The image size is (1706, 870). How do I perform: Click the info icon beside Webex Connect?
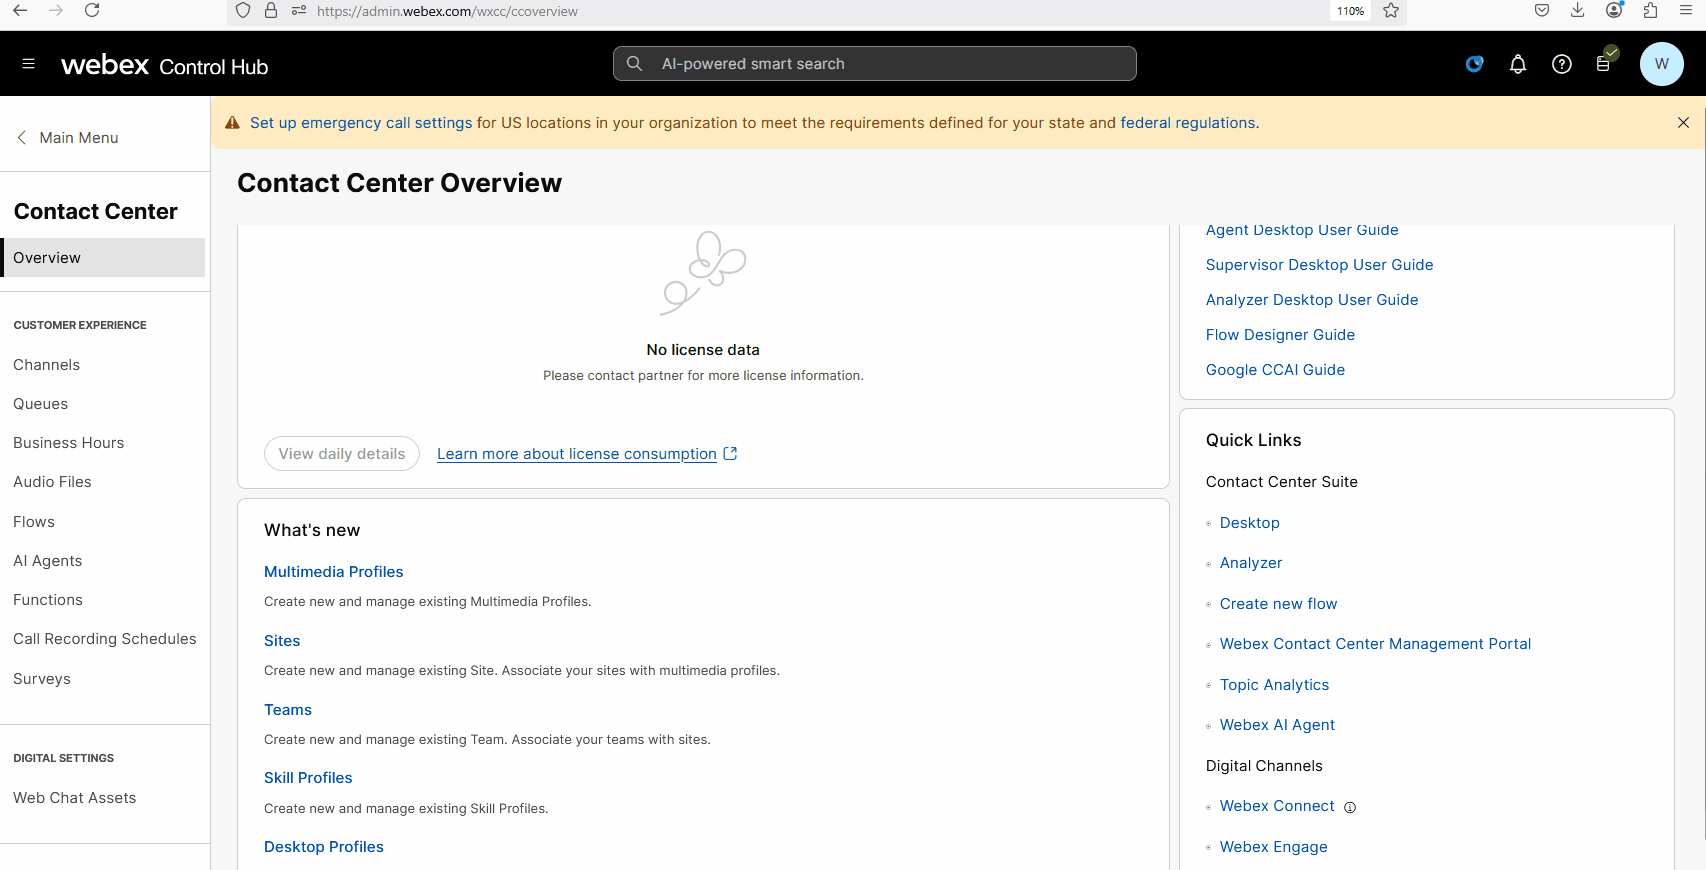point(1350,808)
